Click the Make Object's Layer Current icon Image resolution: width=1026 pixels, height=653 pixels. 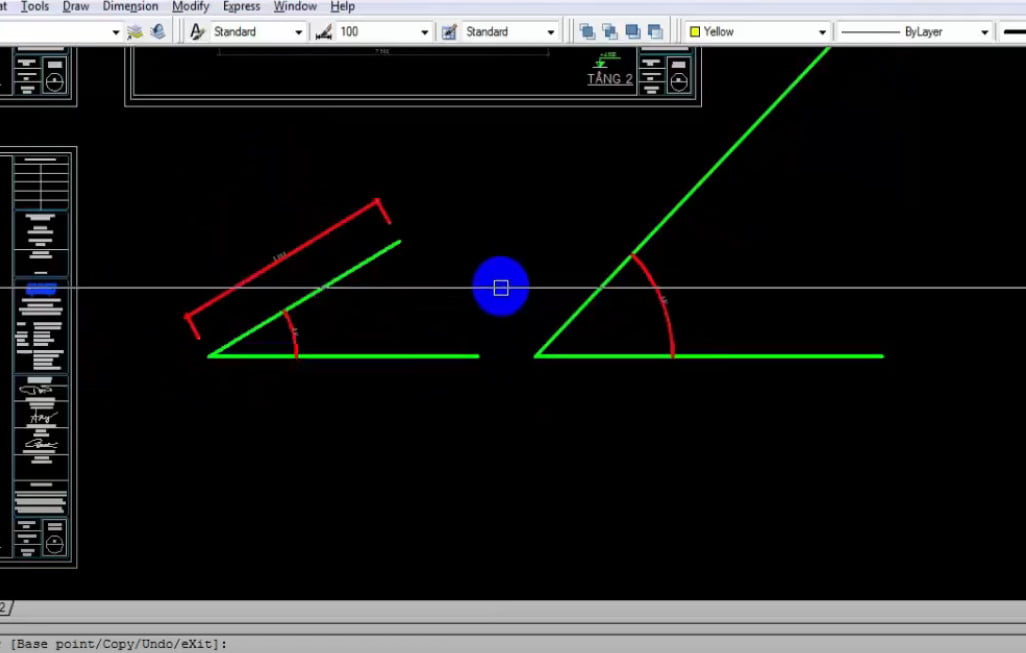135,31
